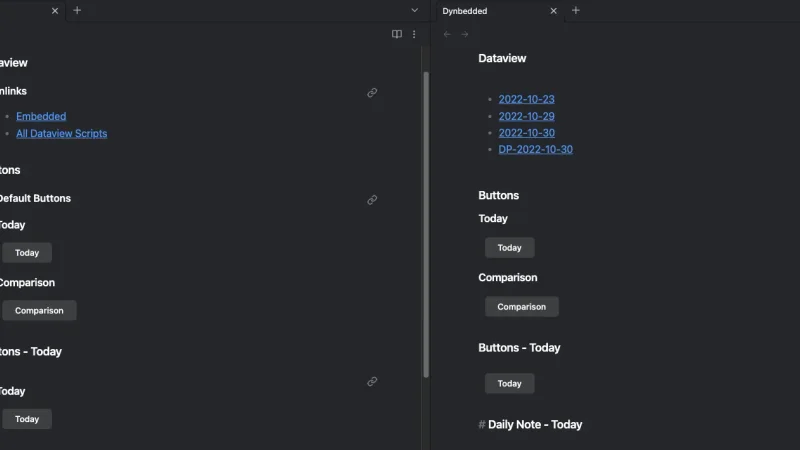The width and height of the screenshot is (800, 450).
Task: Switch to reading view via book icon
Action: [396, 34]
